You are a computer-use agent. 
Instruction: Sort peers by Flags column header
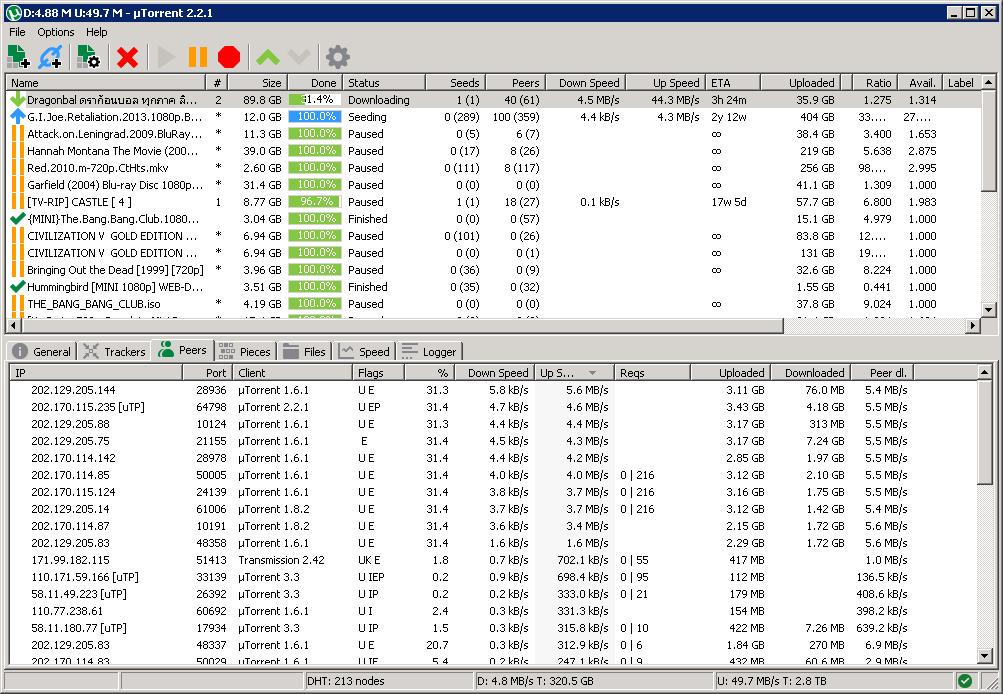[378, 372]
